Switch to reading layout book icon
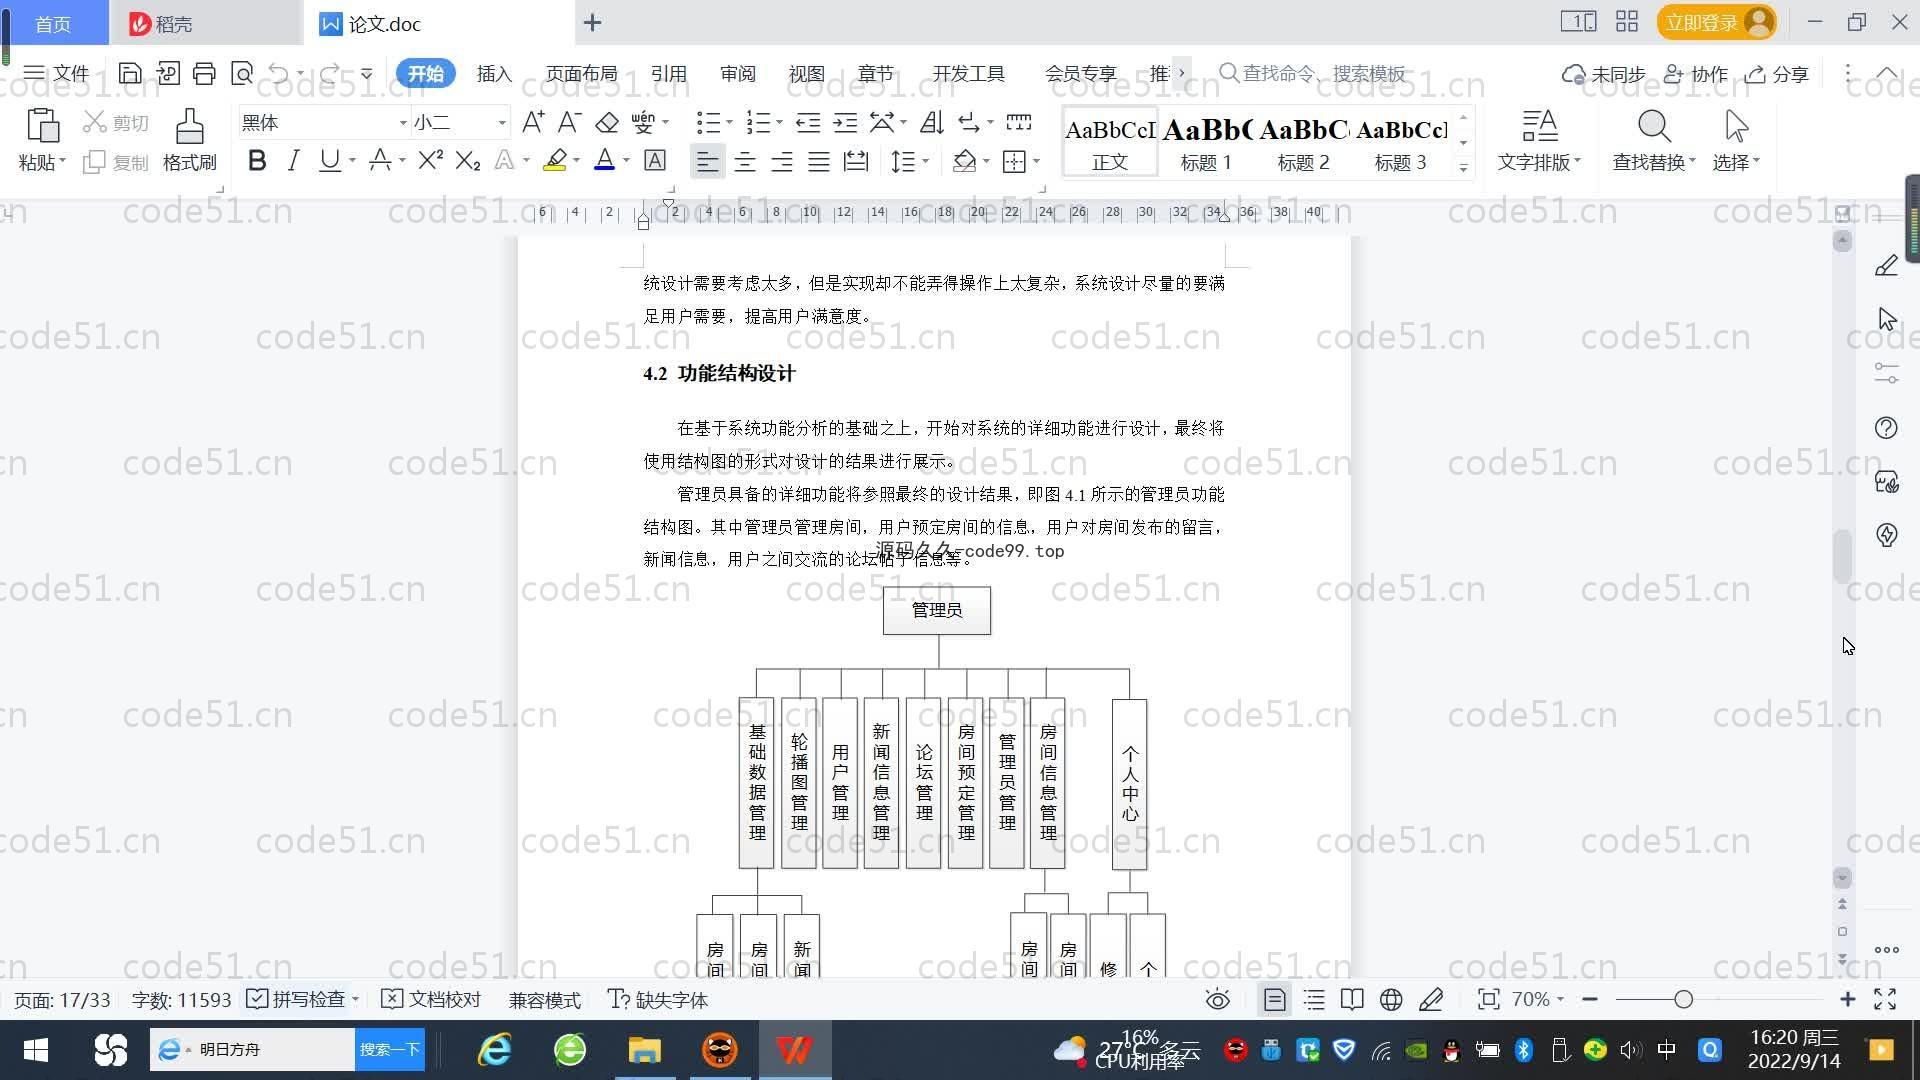 [x=1352, y=999]
